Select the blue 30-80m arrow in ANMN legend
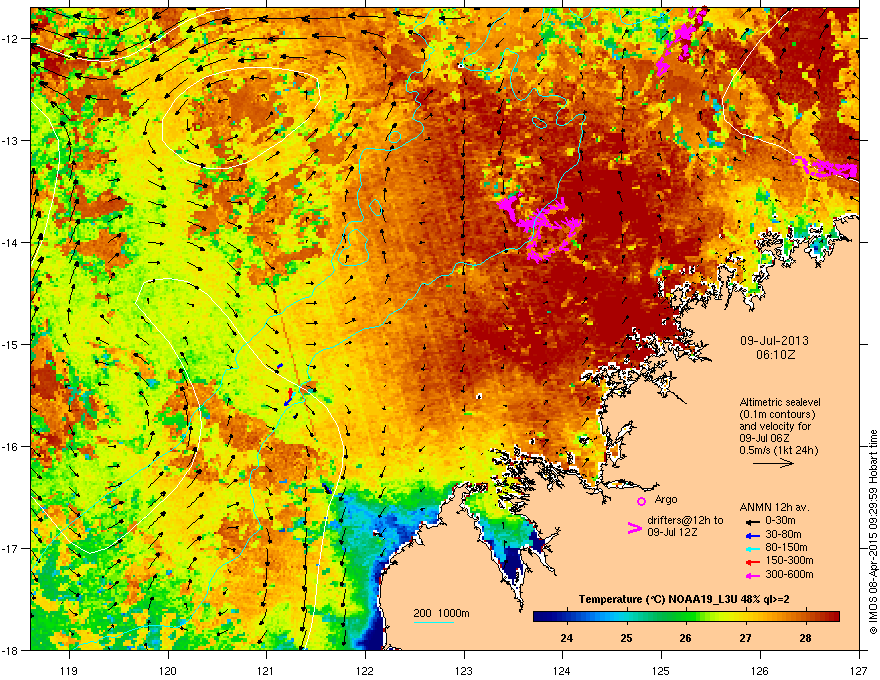The image size is (880, 680). (752, 535)
